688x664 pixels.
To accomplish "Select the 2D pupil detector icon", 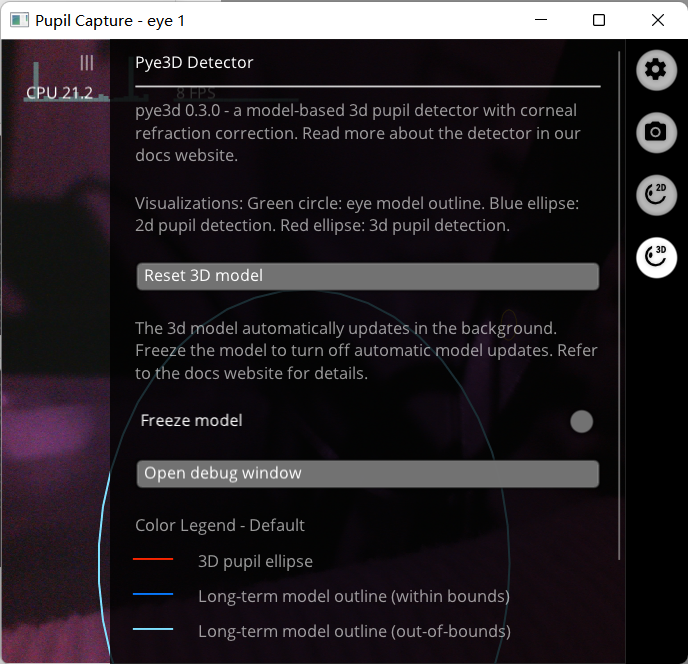I will pos(656,195).
